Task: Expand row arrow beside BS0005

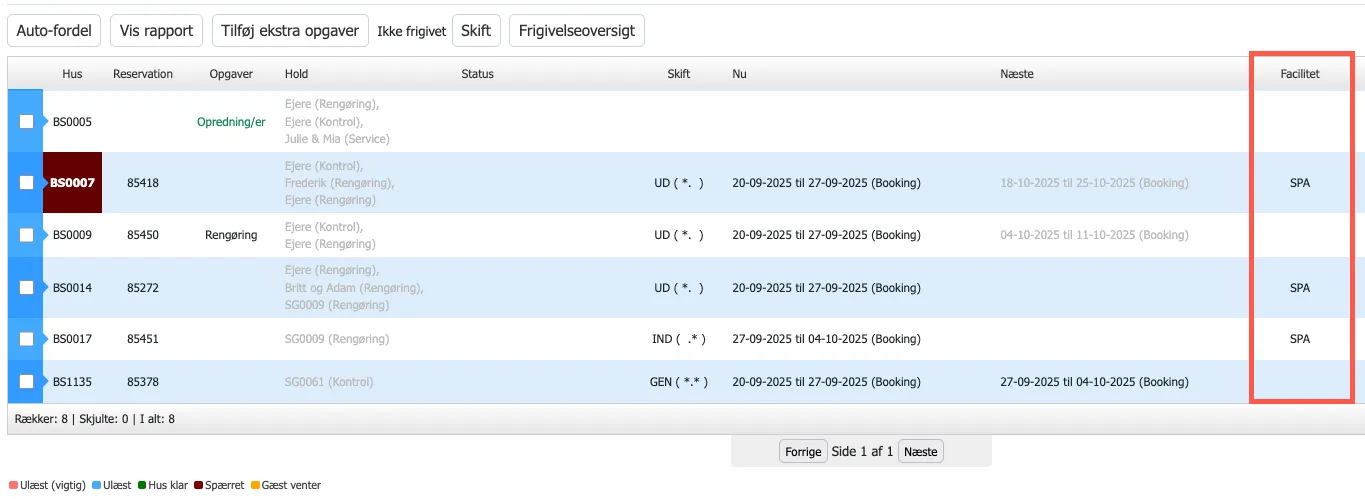Action: (46, 122)
